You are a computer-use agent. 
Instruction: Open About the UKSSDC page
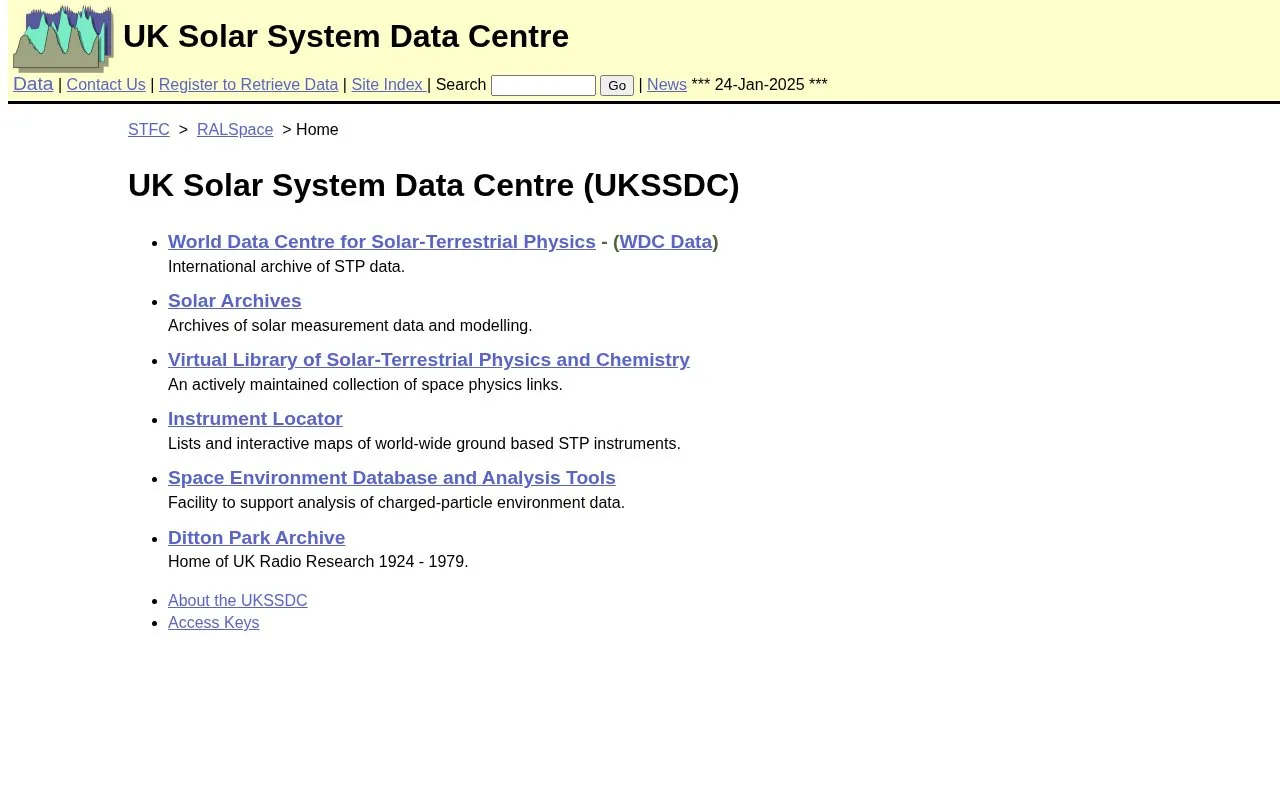[238, 601]
